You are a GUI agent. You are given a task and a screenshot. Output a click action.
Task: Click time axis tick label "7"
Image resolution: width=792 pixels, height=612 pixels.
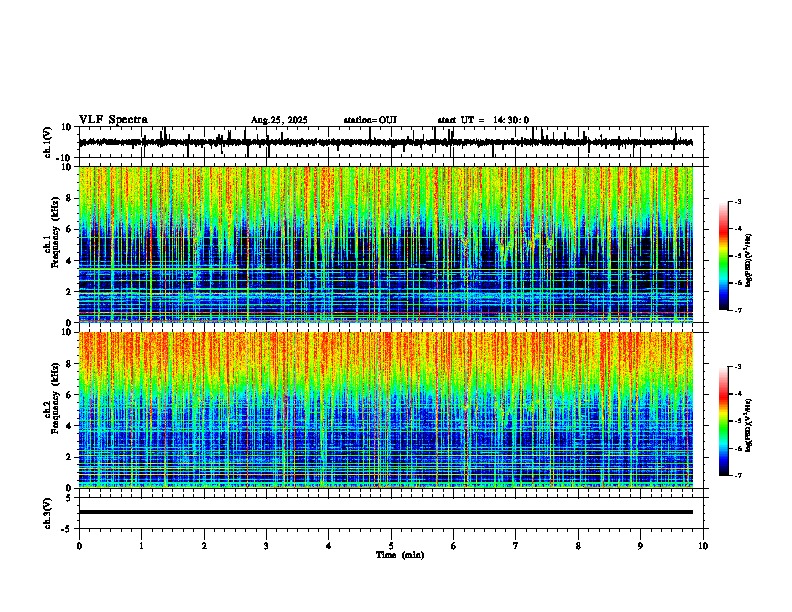(516, 546)
